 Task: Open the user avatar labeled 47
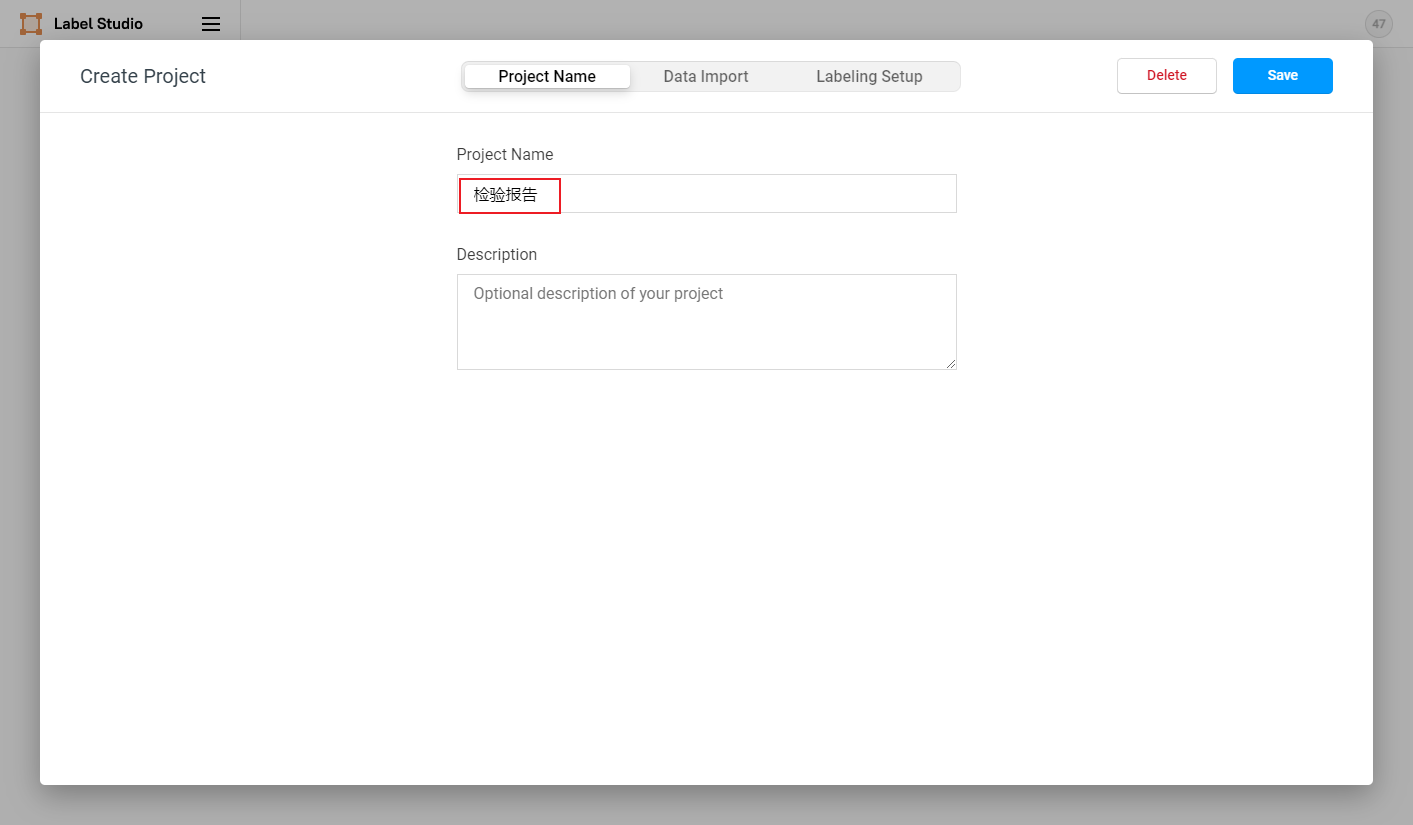(x=1379, y=24)
